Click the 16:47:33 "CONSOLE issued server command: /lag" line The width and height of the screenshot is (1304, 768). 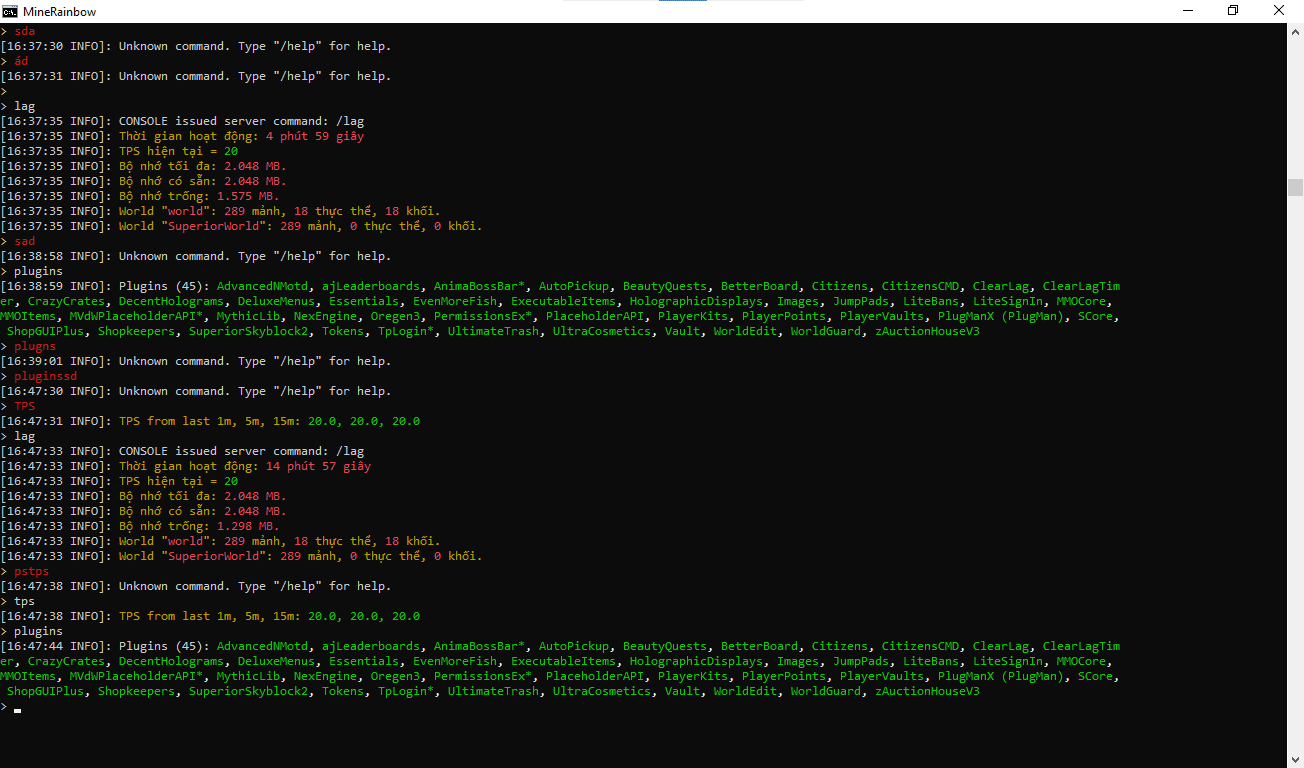(x=182, y=451)
